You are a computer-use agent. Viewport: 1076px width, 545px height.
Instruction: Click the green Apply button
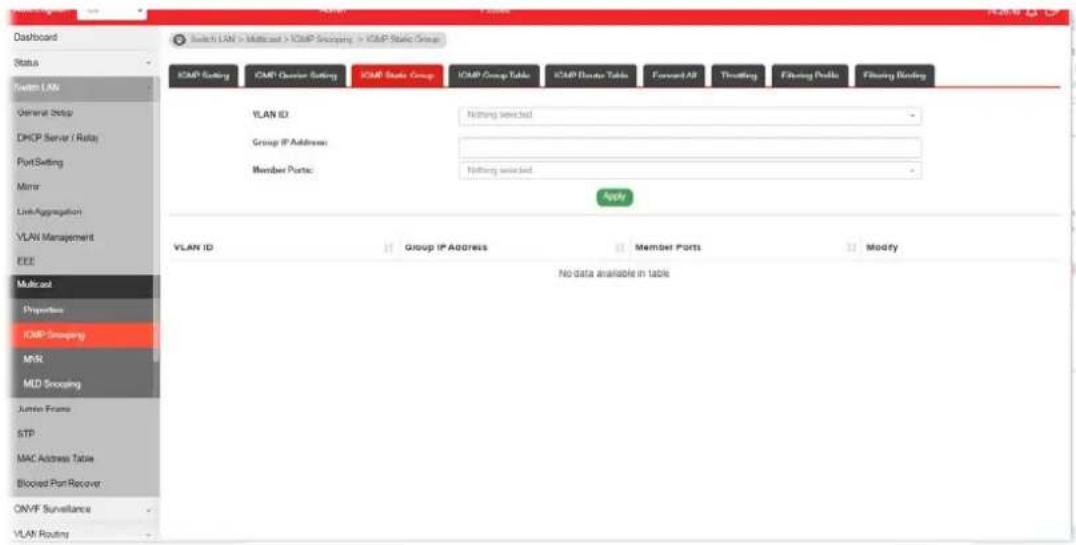click(x=614, y=197)
